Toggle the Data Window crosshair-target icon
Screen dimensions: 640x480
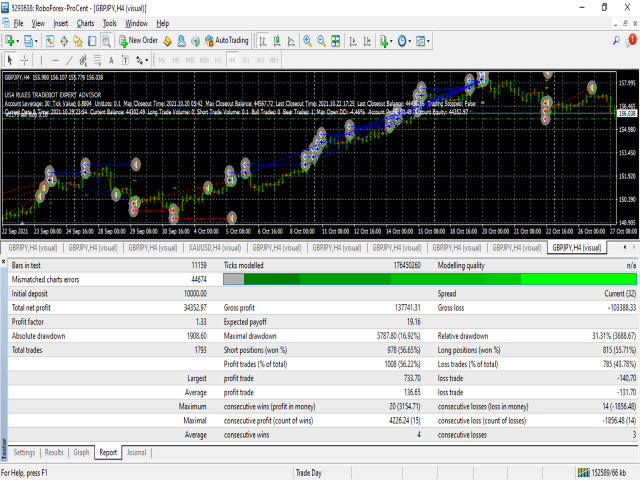pyautogui.click(x=64, y=41)
